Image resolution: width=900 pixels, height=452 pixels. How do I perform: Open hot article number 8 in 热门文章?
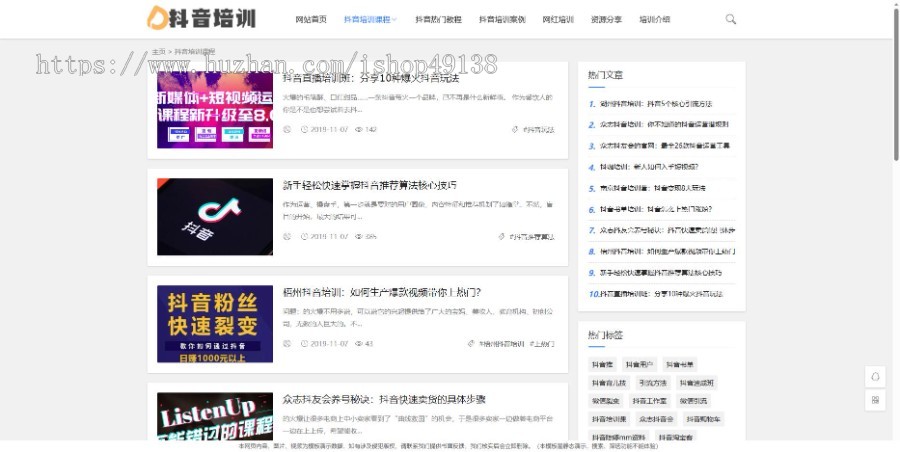coord(667,252)
